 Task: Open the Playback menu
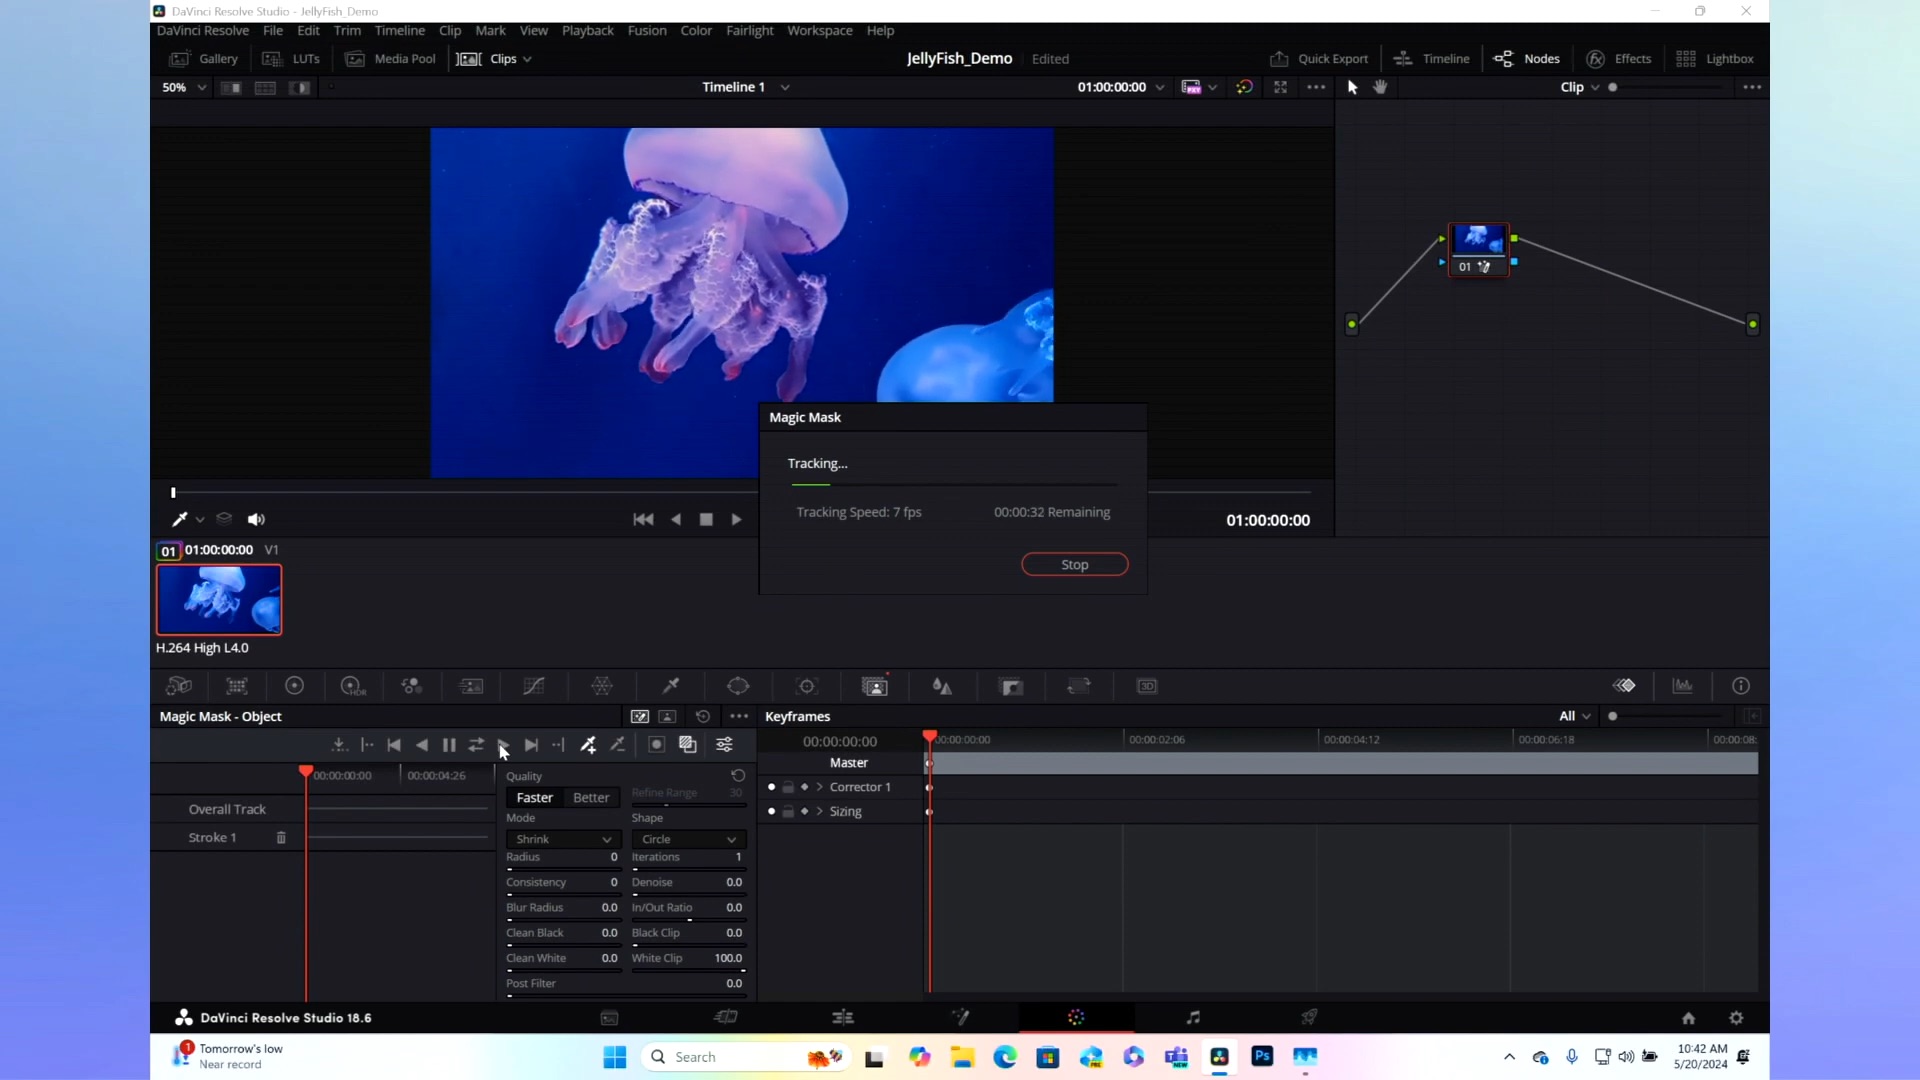click(x=587, y=31)
